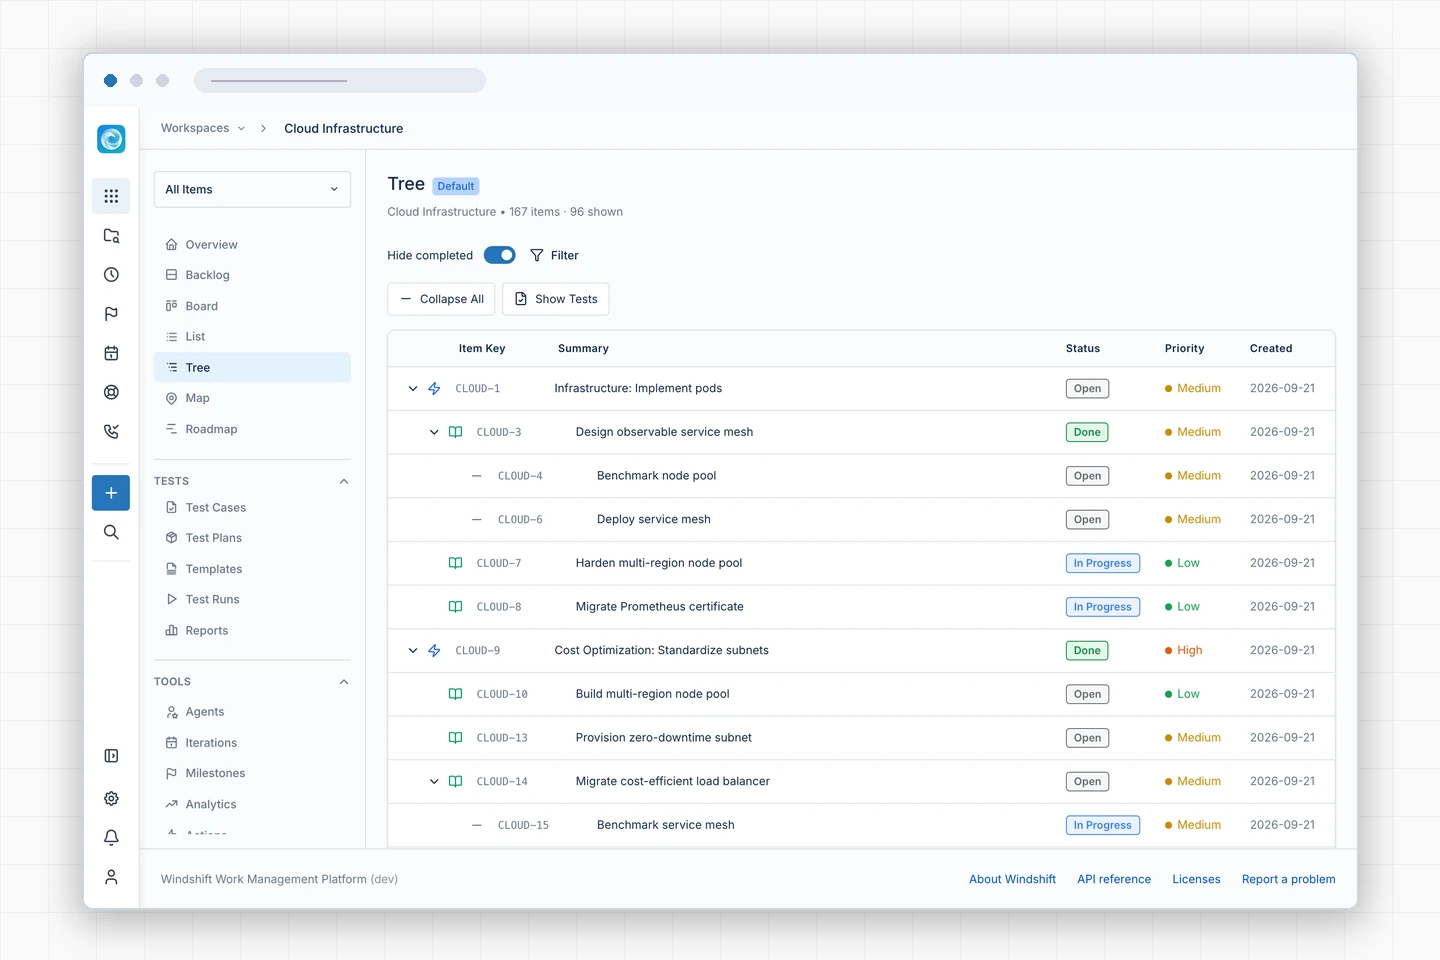The height and width of the screenshot is (960, 1440).
Task: Switch to the Board view
Action: 252,306
